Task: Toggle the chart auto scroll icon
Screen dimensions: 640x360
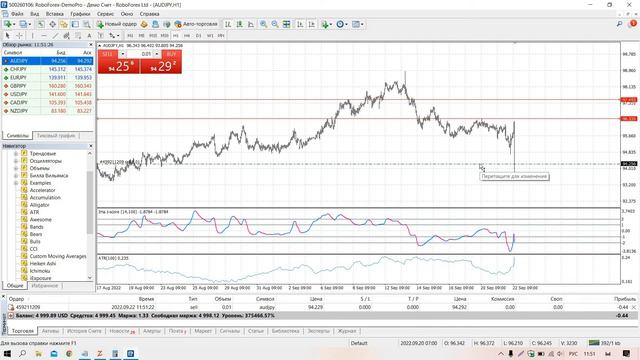Action: [x=300, y=24]
